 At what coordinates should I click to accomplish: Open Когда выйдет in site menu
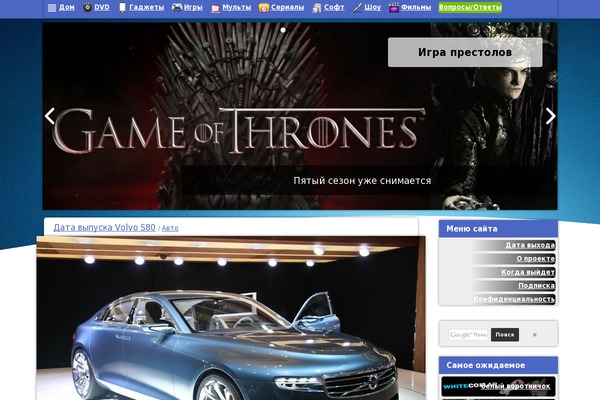[528, 272]
